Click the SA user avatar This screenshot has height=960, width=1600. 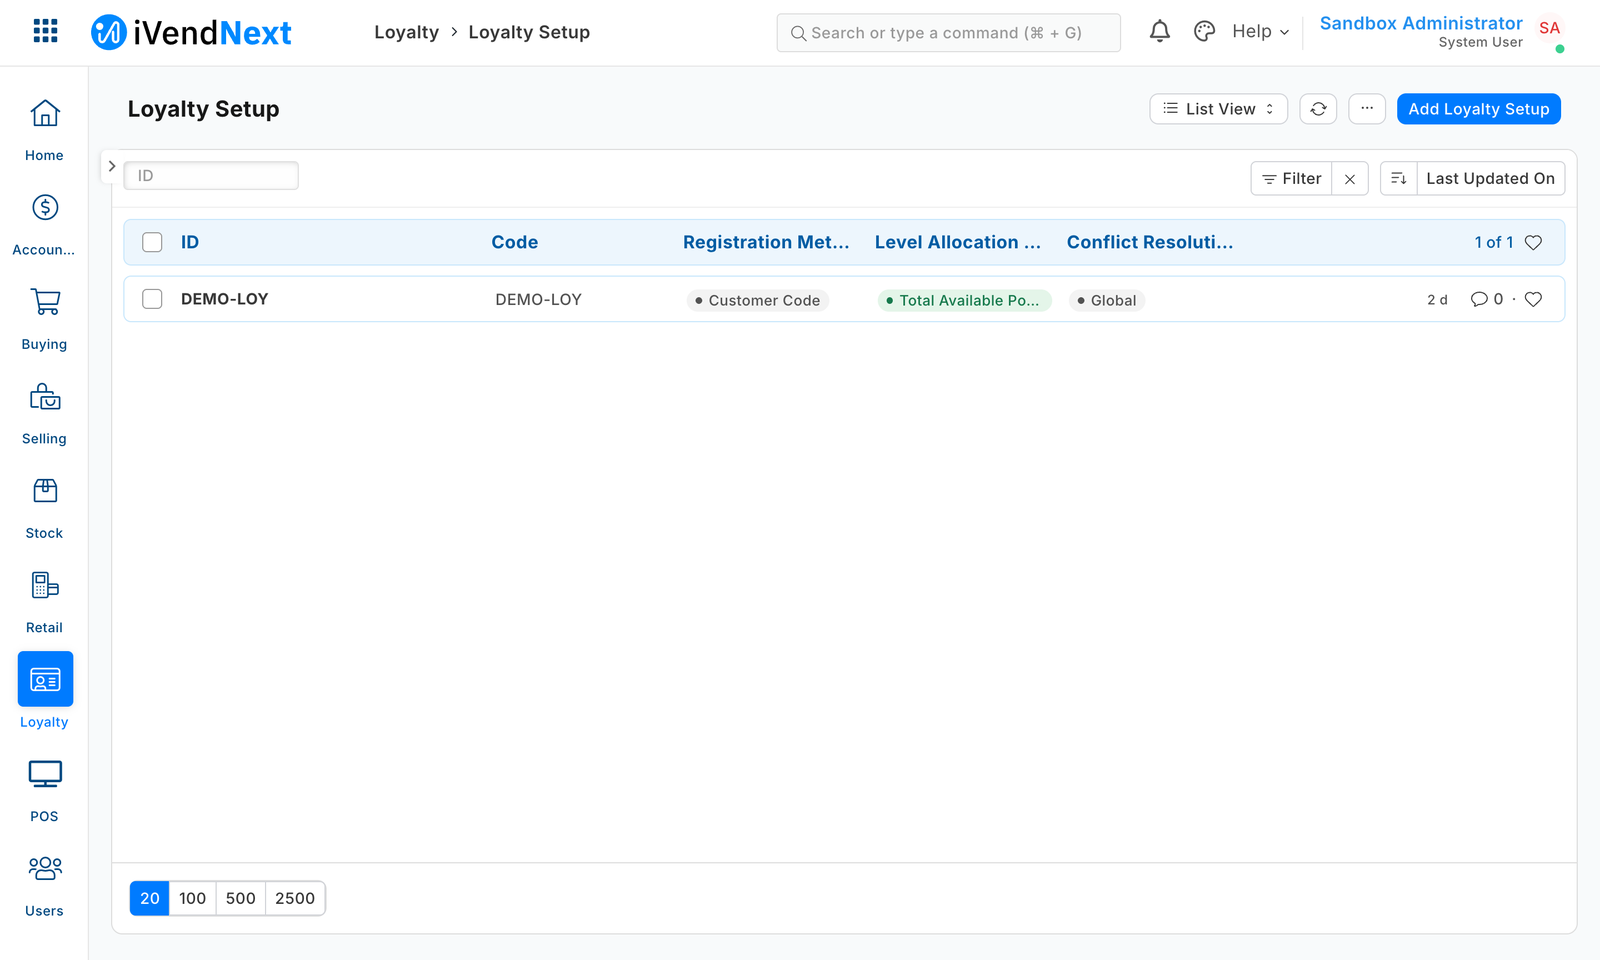[x=1550, y=28]
